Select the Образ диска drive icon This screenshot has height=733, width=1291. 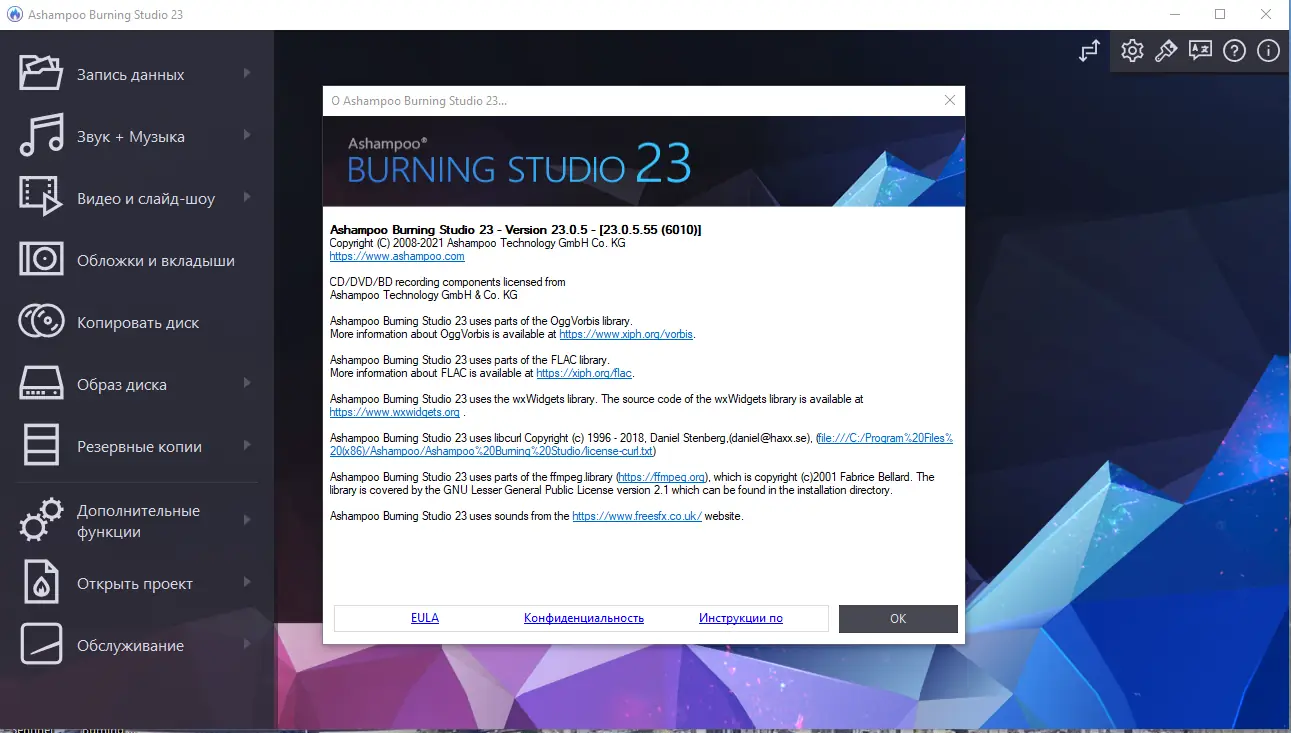click(40, 384)
